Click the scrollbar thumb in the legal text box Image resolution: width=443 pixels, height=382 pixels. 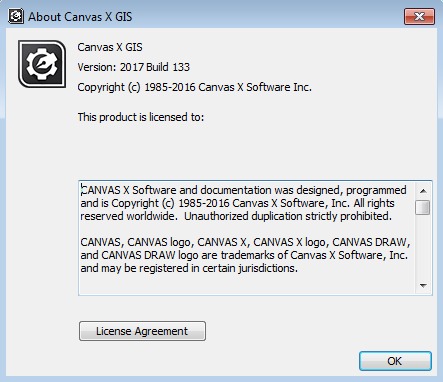423,208
